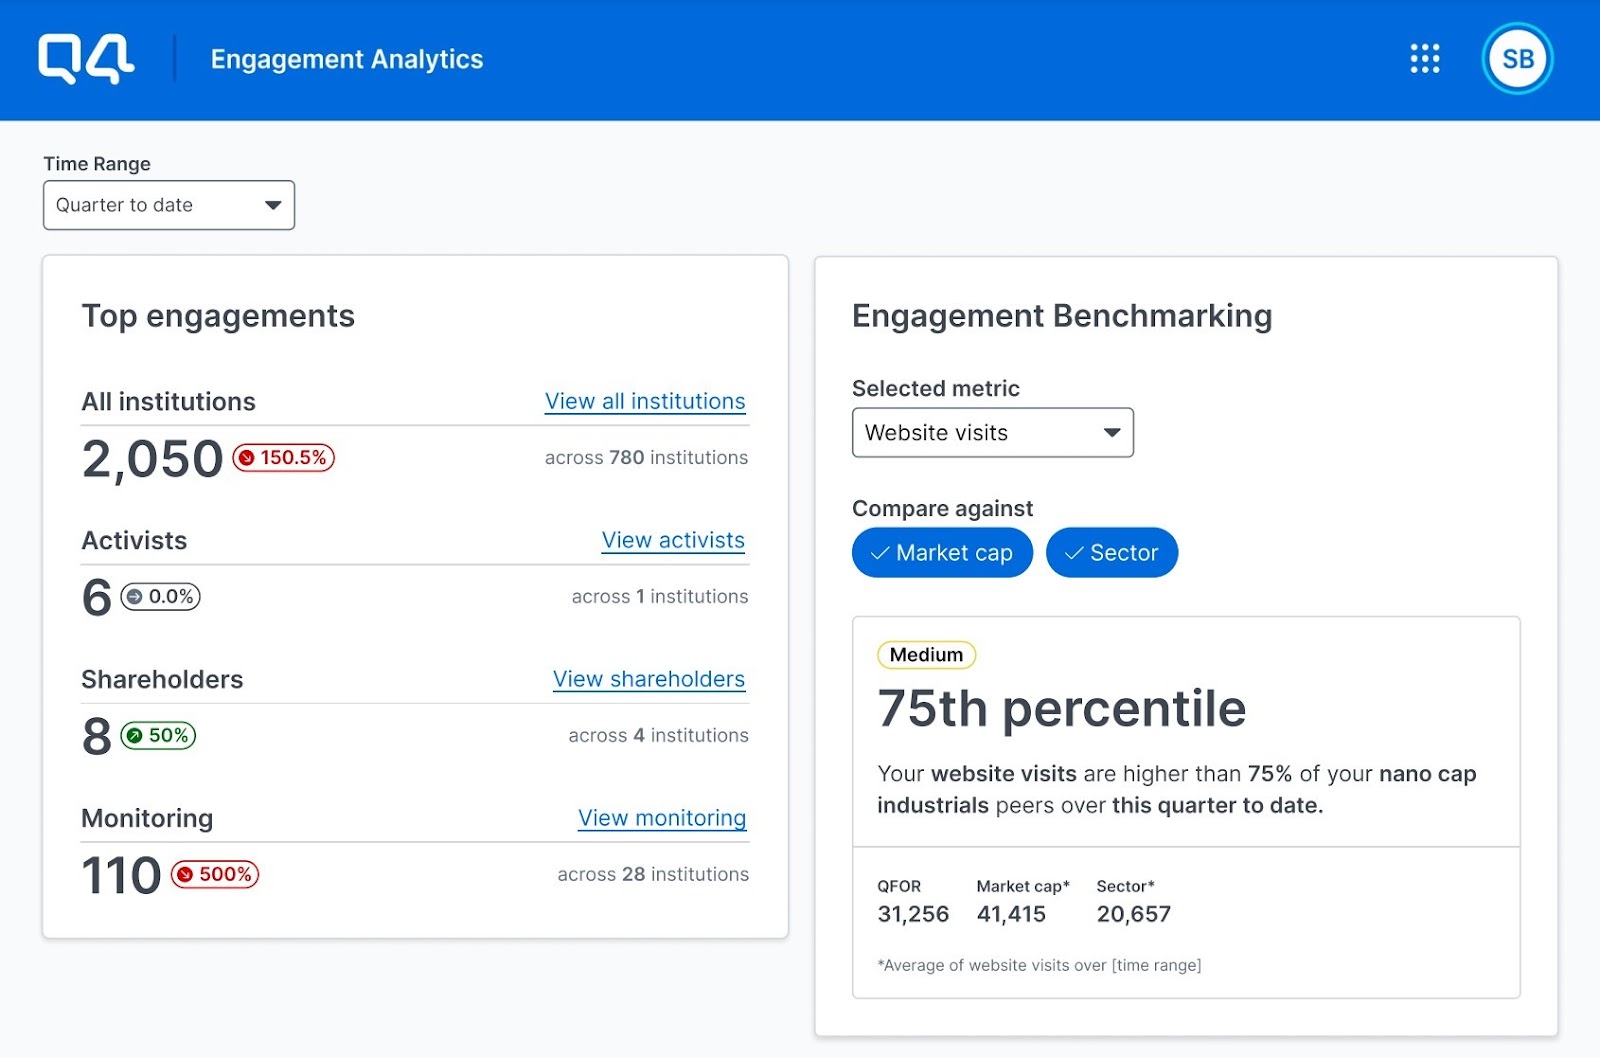Click the 2,050 all institutions count

click(152, 459)
